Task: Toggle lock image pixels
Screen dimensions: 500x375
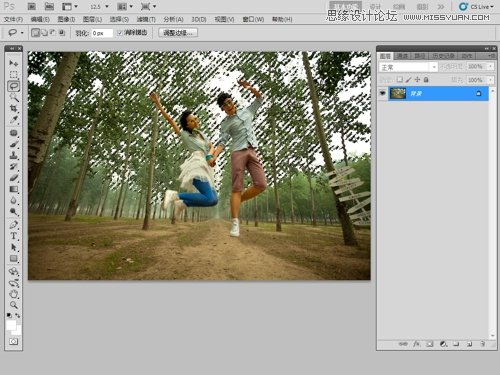Action: 409,80
